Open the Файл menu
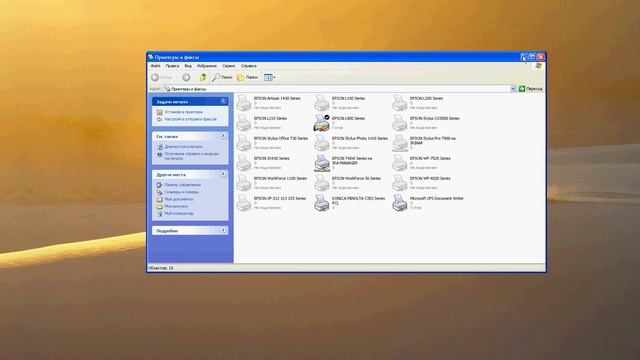 tap(156, 66)
